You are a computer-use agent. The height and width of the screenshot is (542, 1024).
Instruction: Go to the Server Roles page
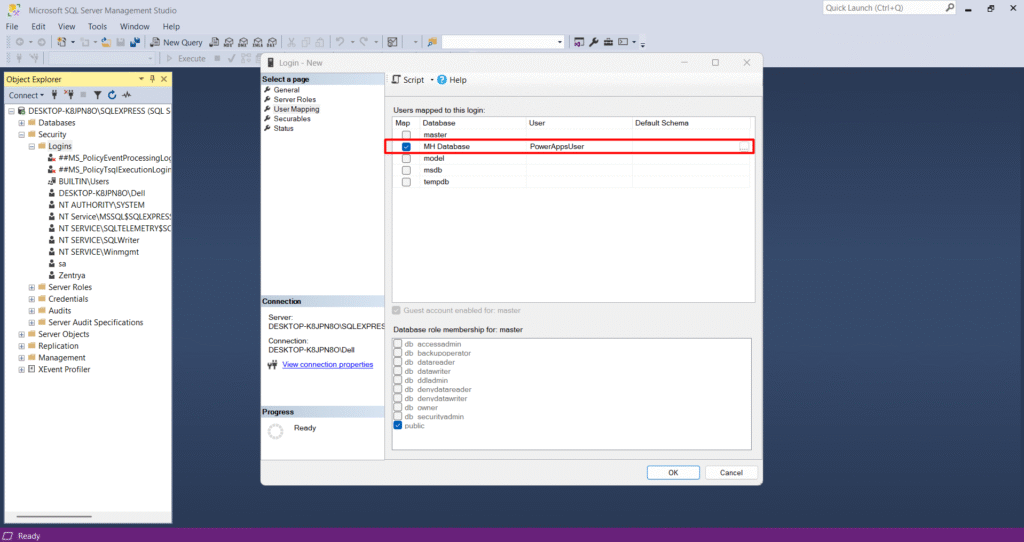click(x=294, y=100)
